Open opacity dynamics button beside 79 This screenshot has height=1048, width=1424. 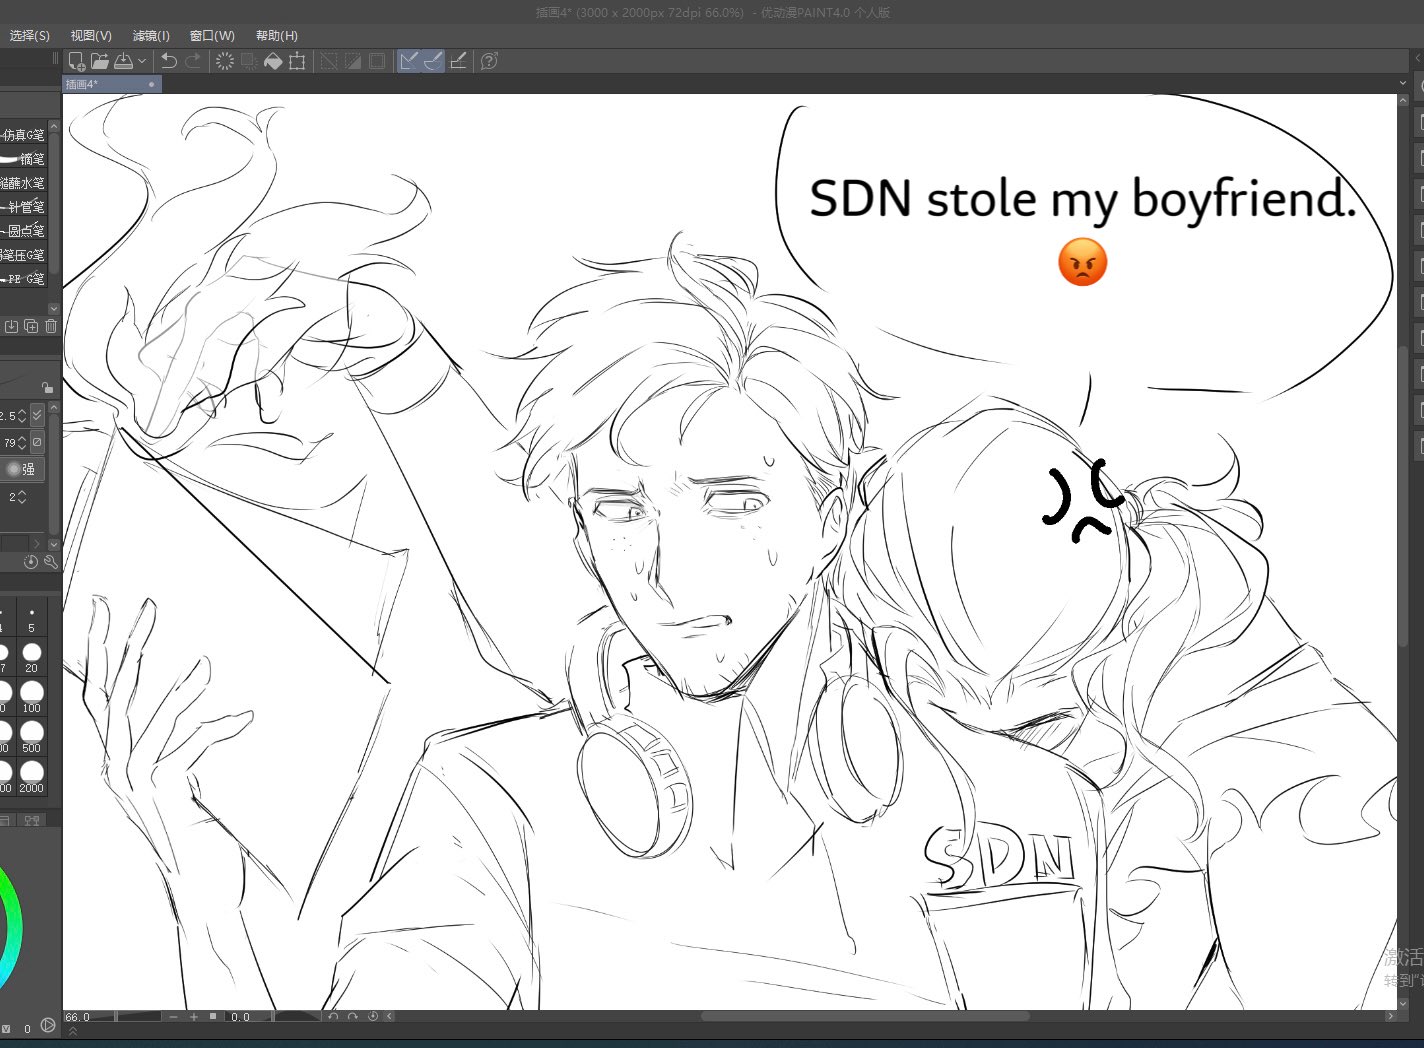[x=37, y=441]
